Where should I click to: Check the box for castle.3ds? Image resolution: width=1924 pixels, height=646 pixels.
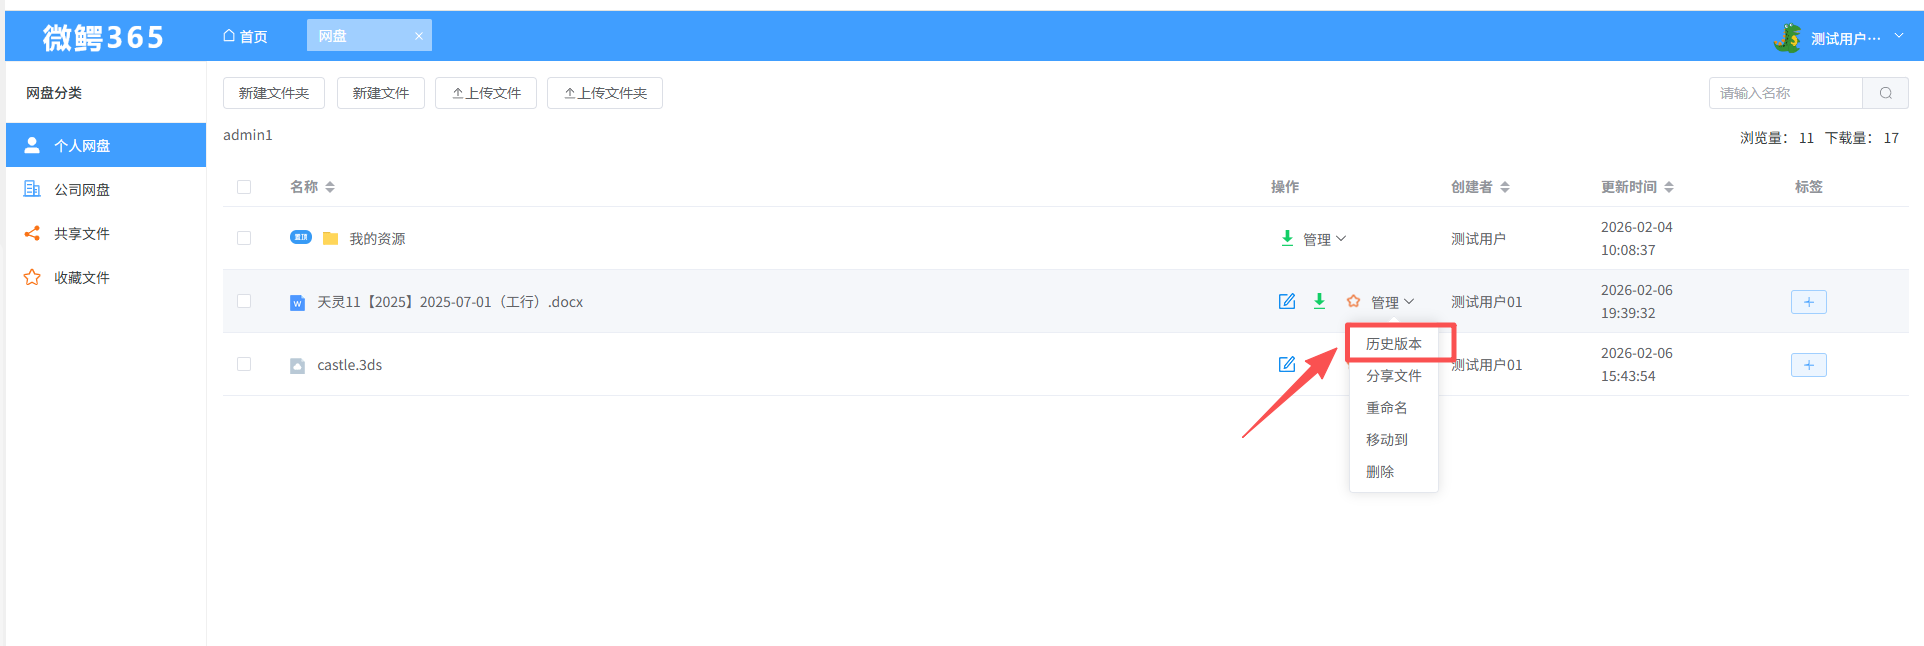click(x=244, y=364)
